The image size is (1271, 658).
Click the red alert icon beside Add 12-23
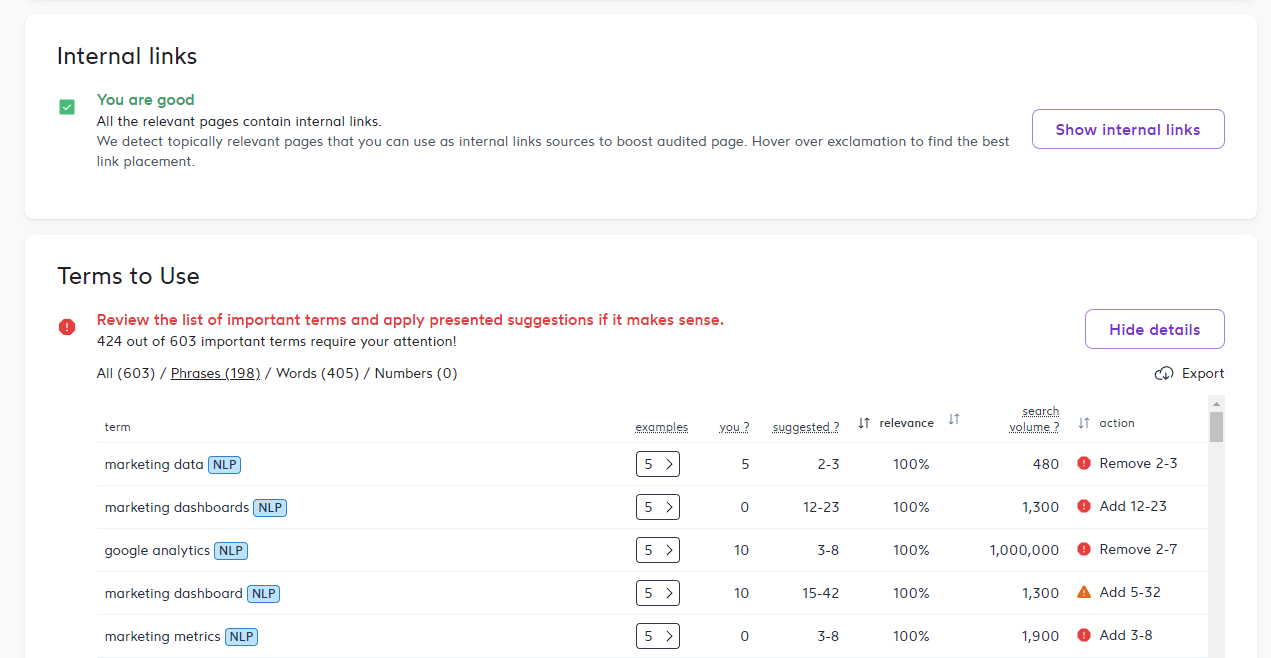[1085, 506]
